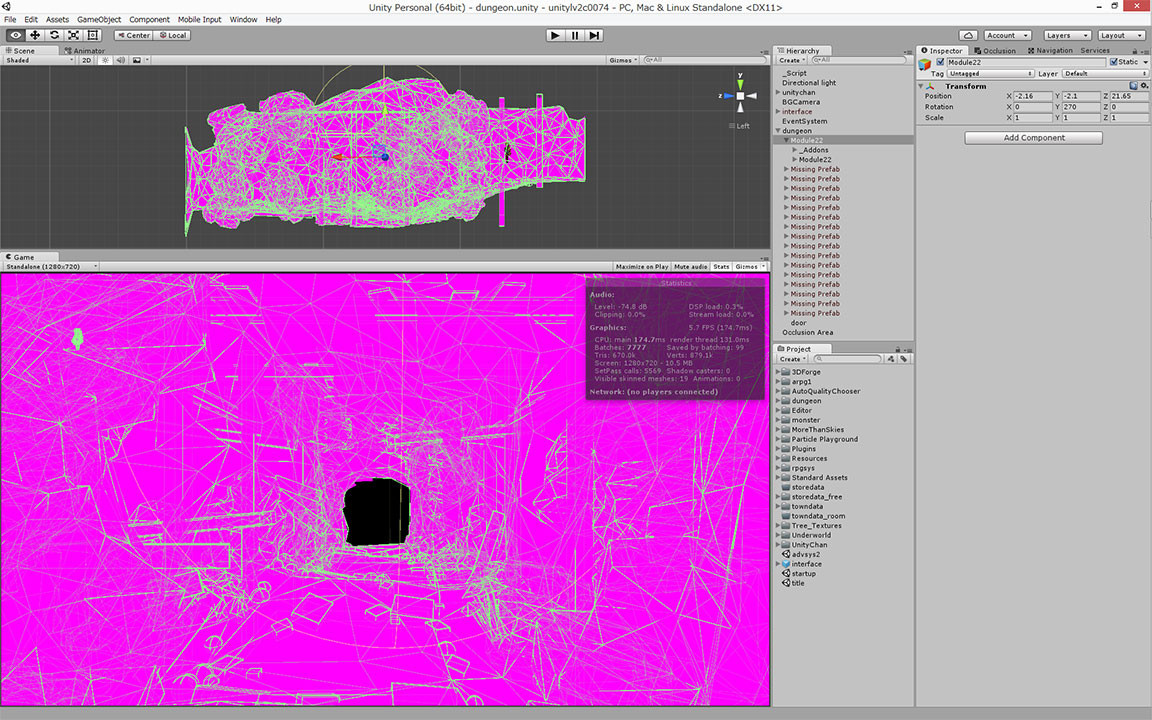Start Play mode
Screen dimensions: 1152x720
555,35
